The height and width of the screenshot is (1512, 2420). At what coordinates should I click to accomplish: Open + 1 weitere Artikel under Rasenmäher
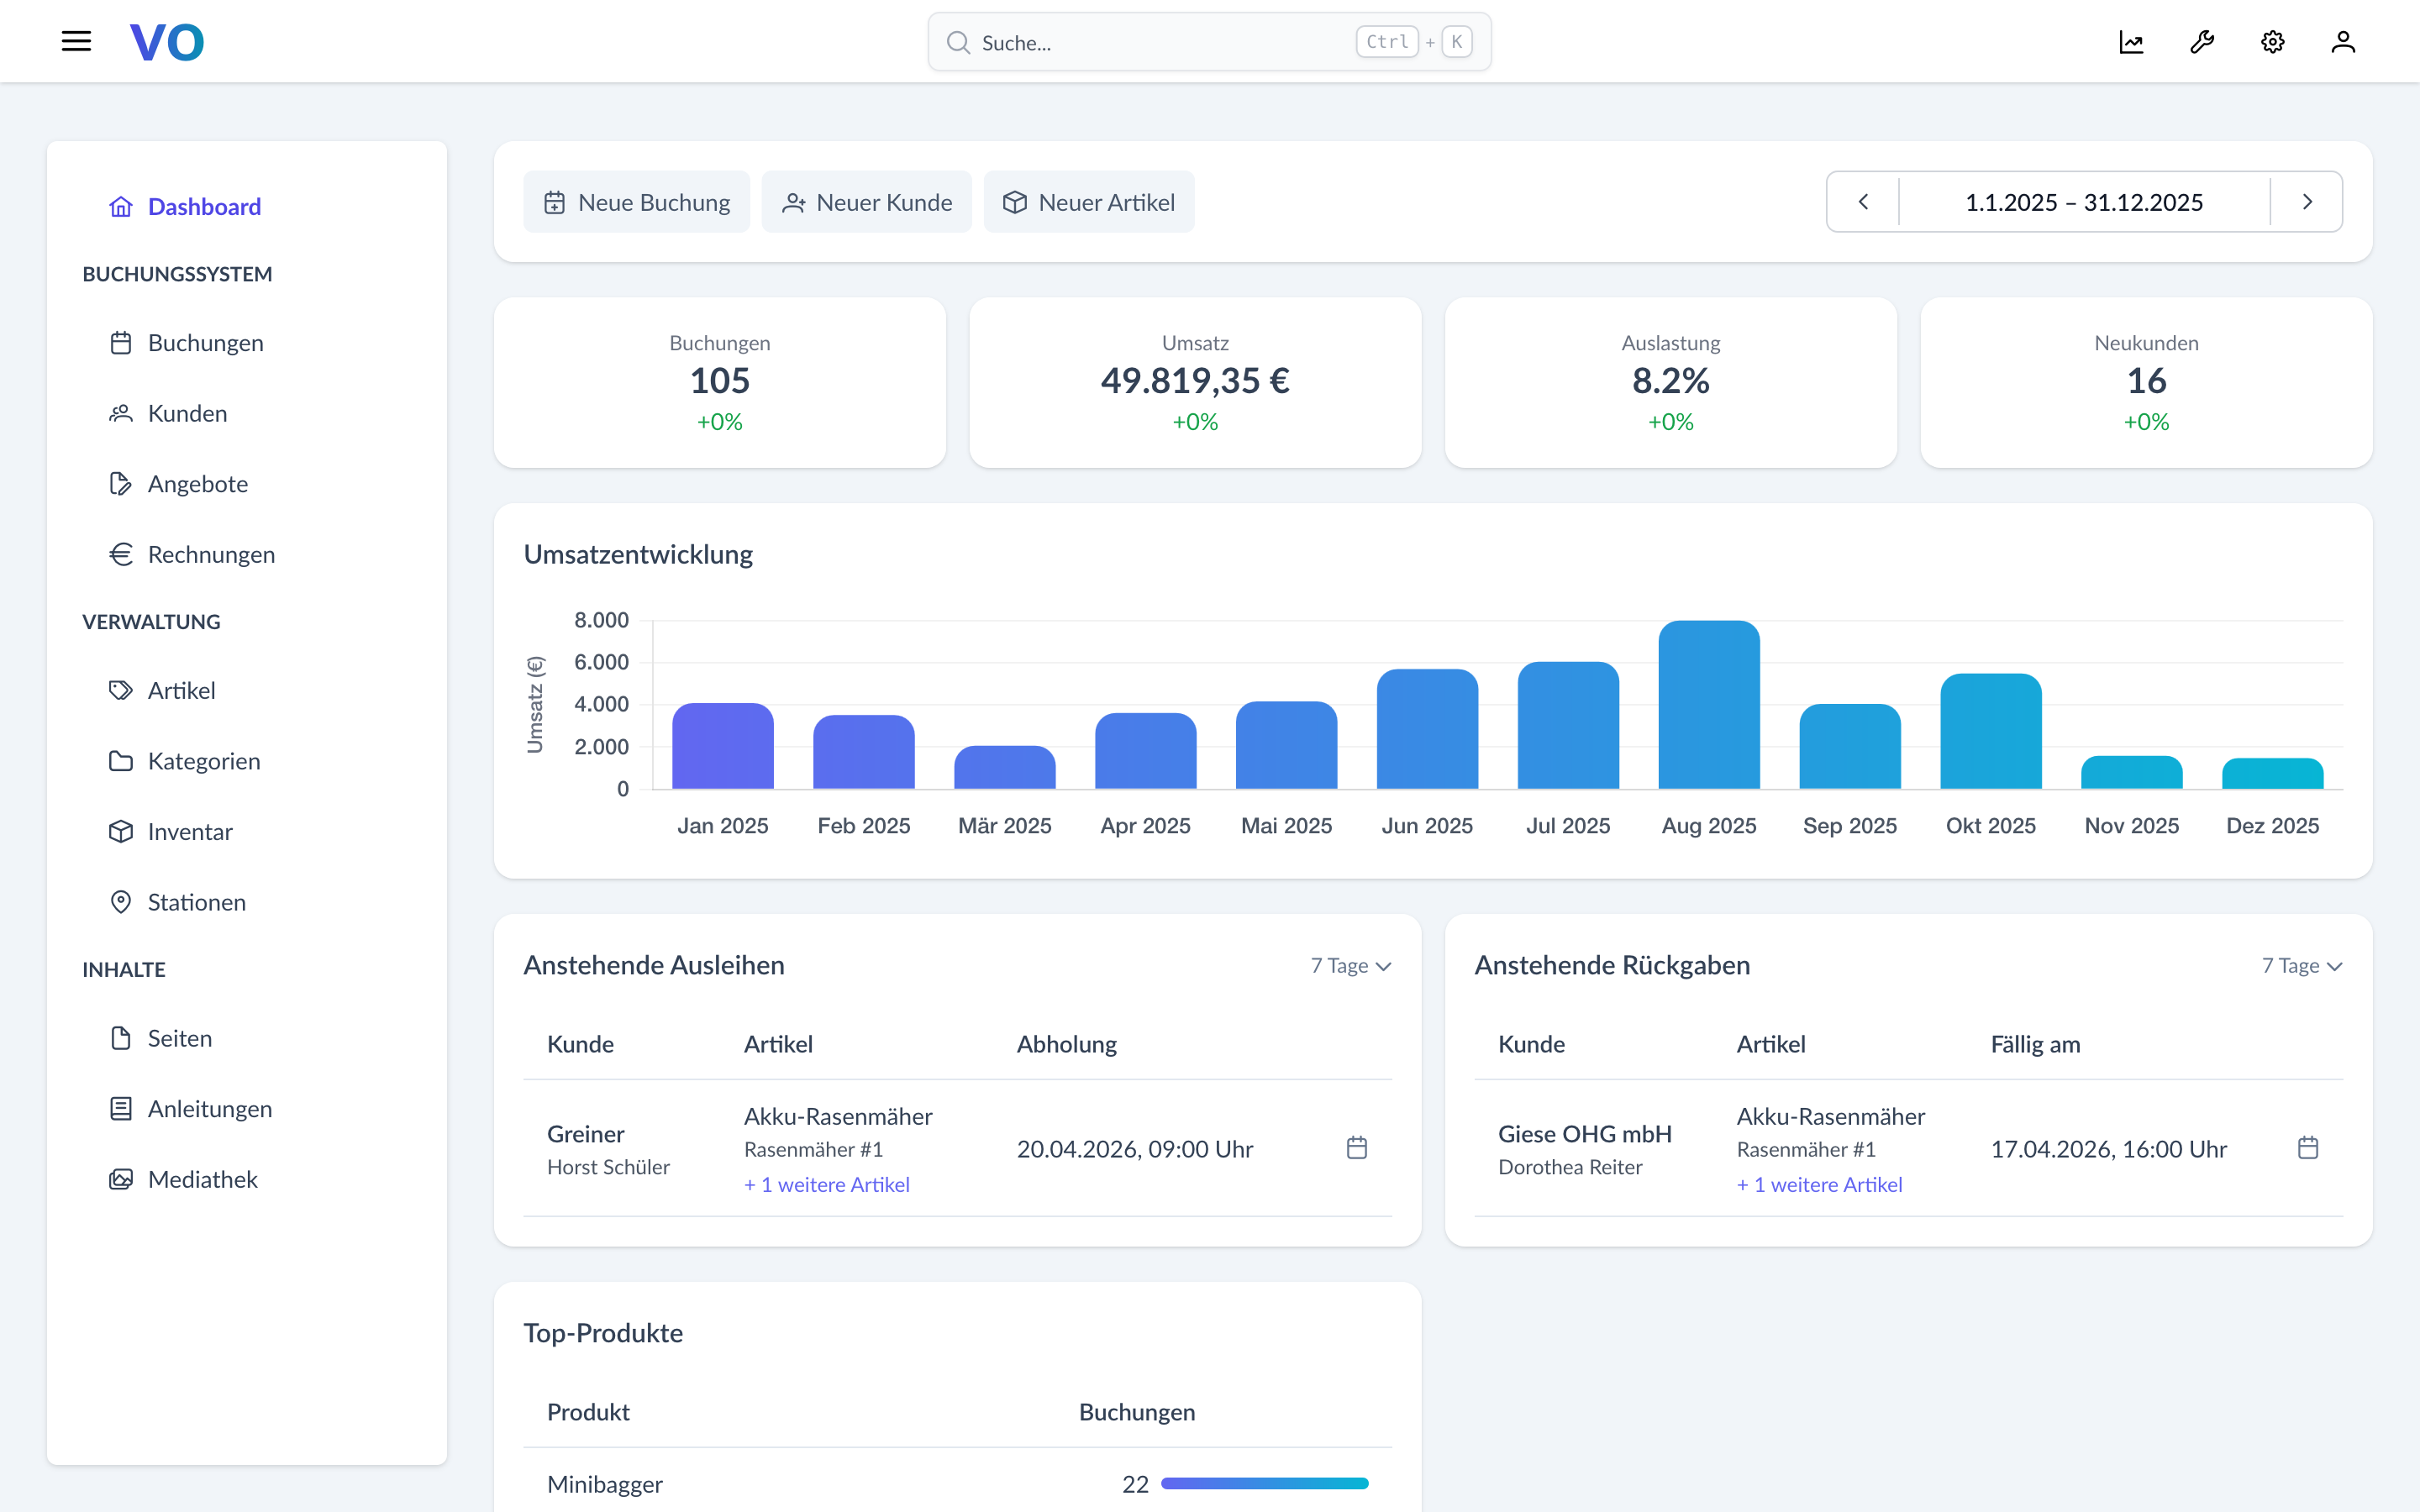coord(826,1184)
